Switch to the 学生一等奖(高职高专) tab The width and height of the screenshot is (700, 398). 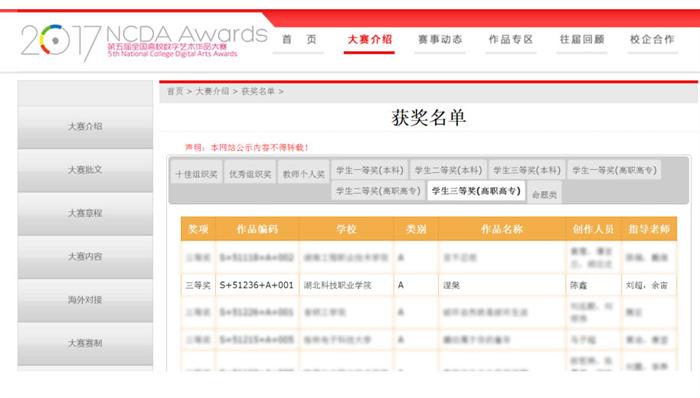click(614, 170)
